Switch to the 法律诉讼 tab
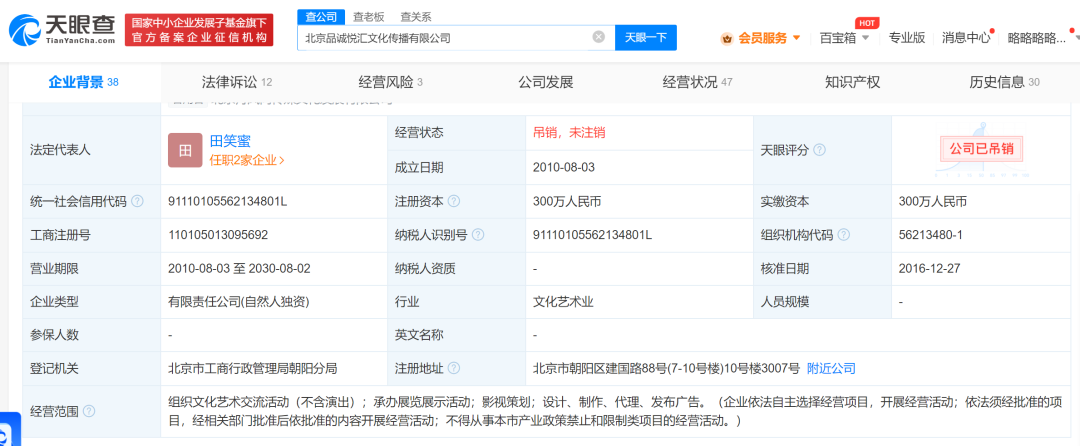Viewport: 1080px width, 446px height. 237,83
